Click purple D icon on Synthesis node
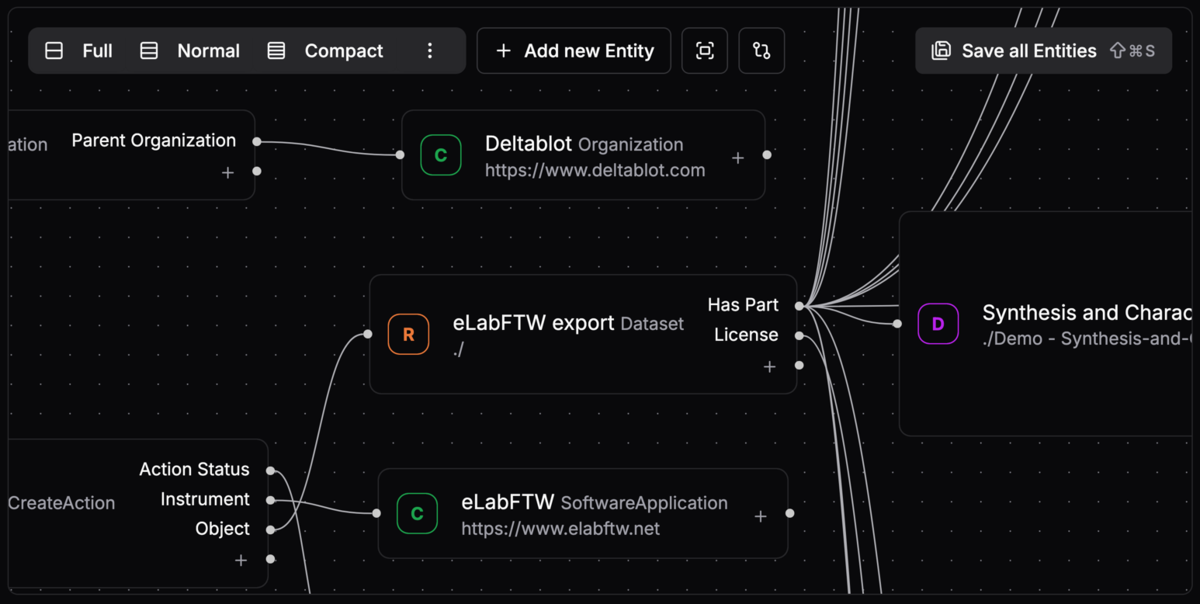Screen dimensions: 1200x604 click(x=938, y=324)
